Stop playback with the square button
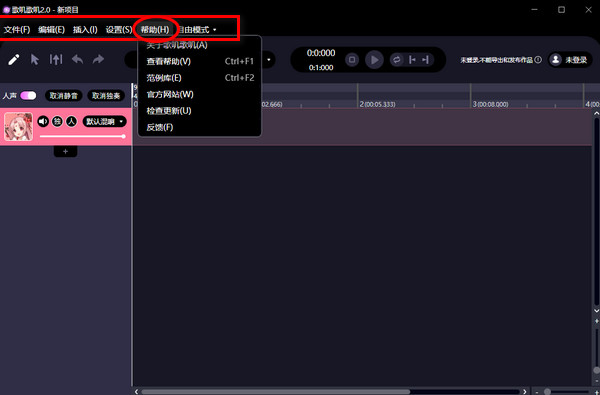Viewport: 600px width, 395px height. [x=352, y=60]
